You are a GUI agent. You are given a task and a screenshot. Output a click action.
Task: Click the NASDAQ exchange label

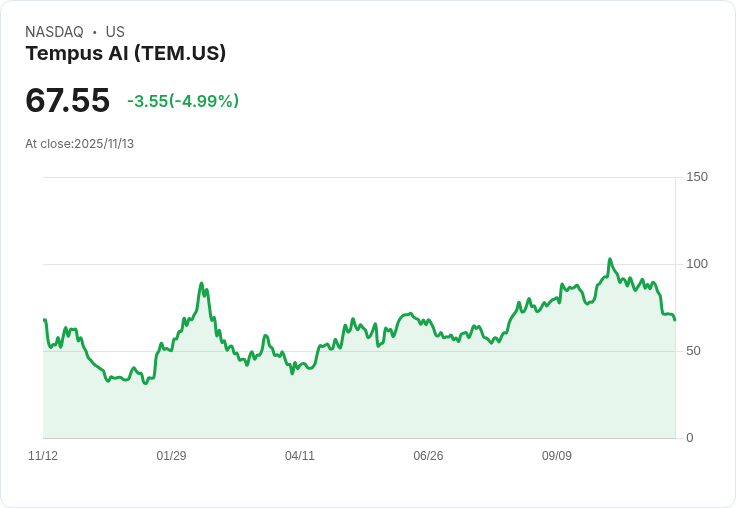pos(54,32)
